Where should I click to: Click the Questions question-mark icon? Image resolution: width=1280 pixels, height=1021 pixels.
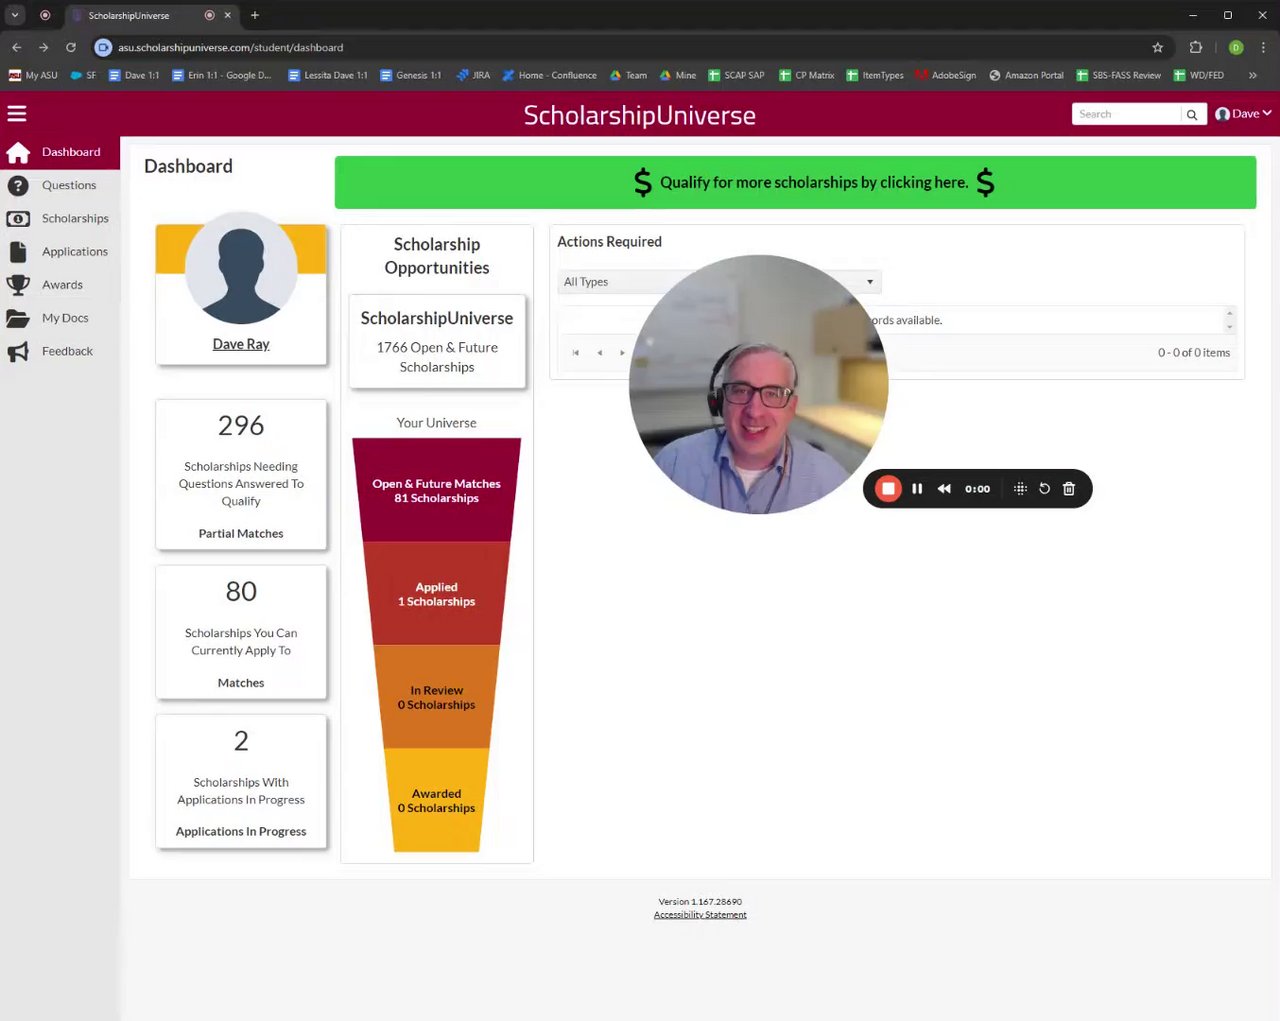(18, 185)
